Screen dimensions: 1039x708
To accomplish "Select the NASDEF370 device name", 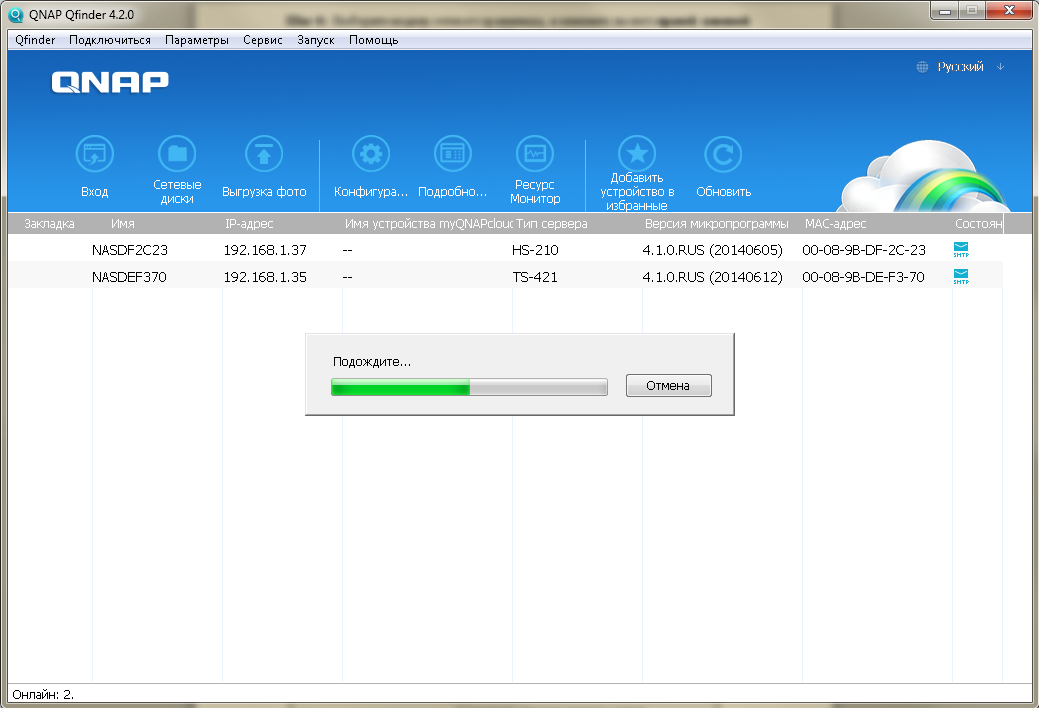I will tap(129, 277).
